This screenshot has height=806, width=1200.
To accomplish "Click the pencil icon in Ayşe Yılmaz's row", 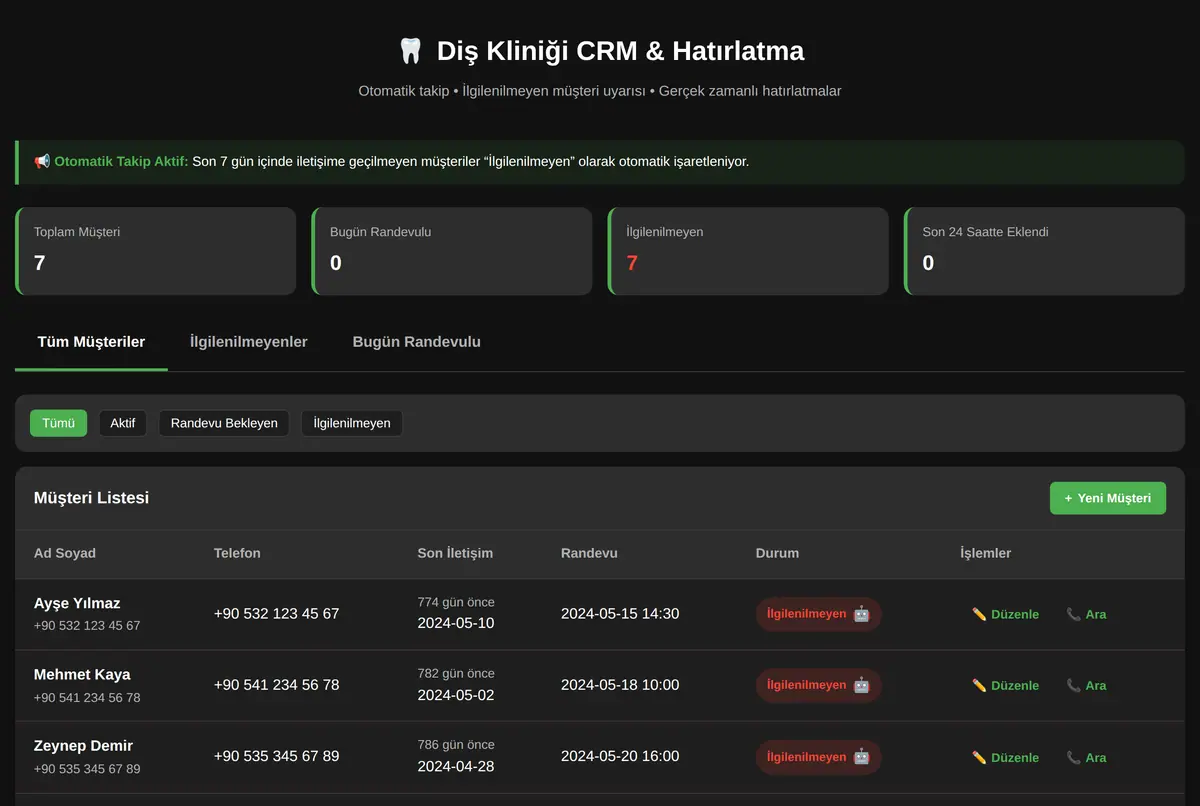I will (979, 614).
